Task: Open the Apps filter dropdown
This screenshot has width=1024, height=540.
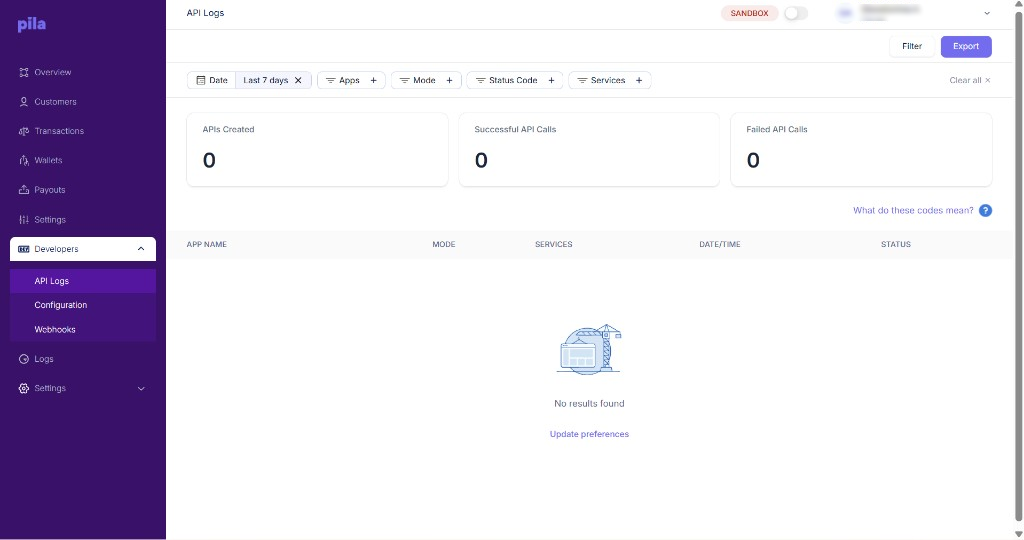Action: click(x=351, y=80)
